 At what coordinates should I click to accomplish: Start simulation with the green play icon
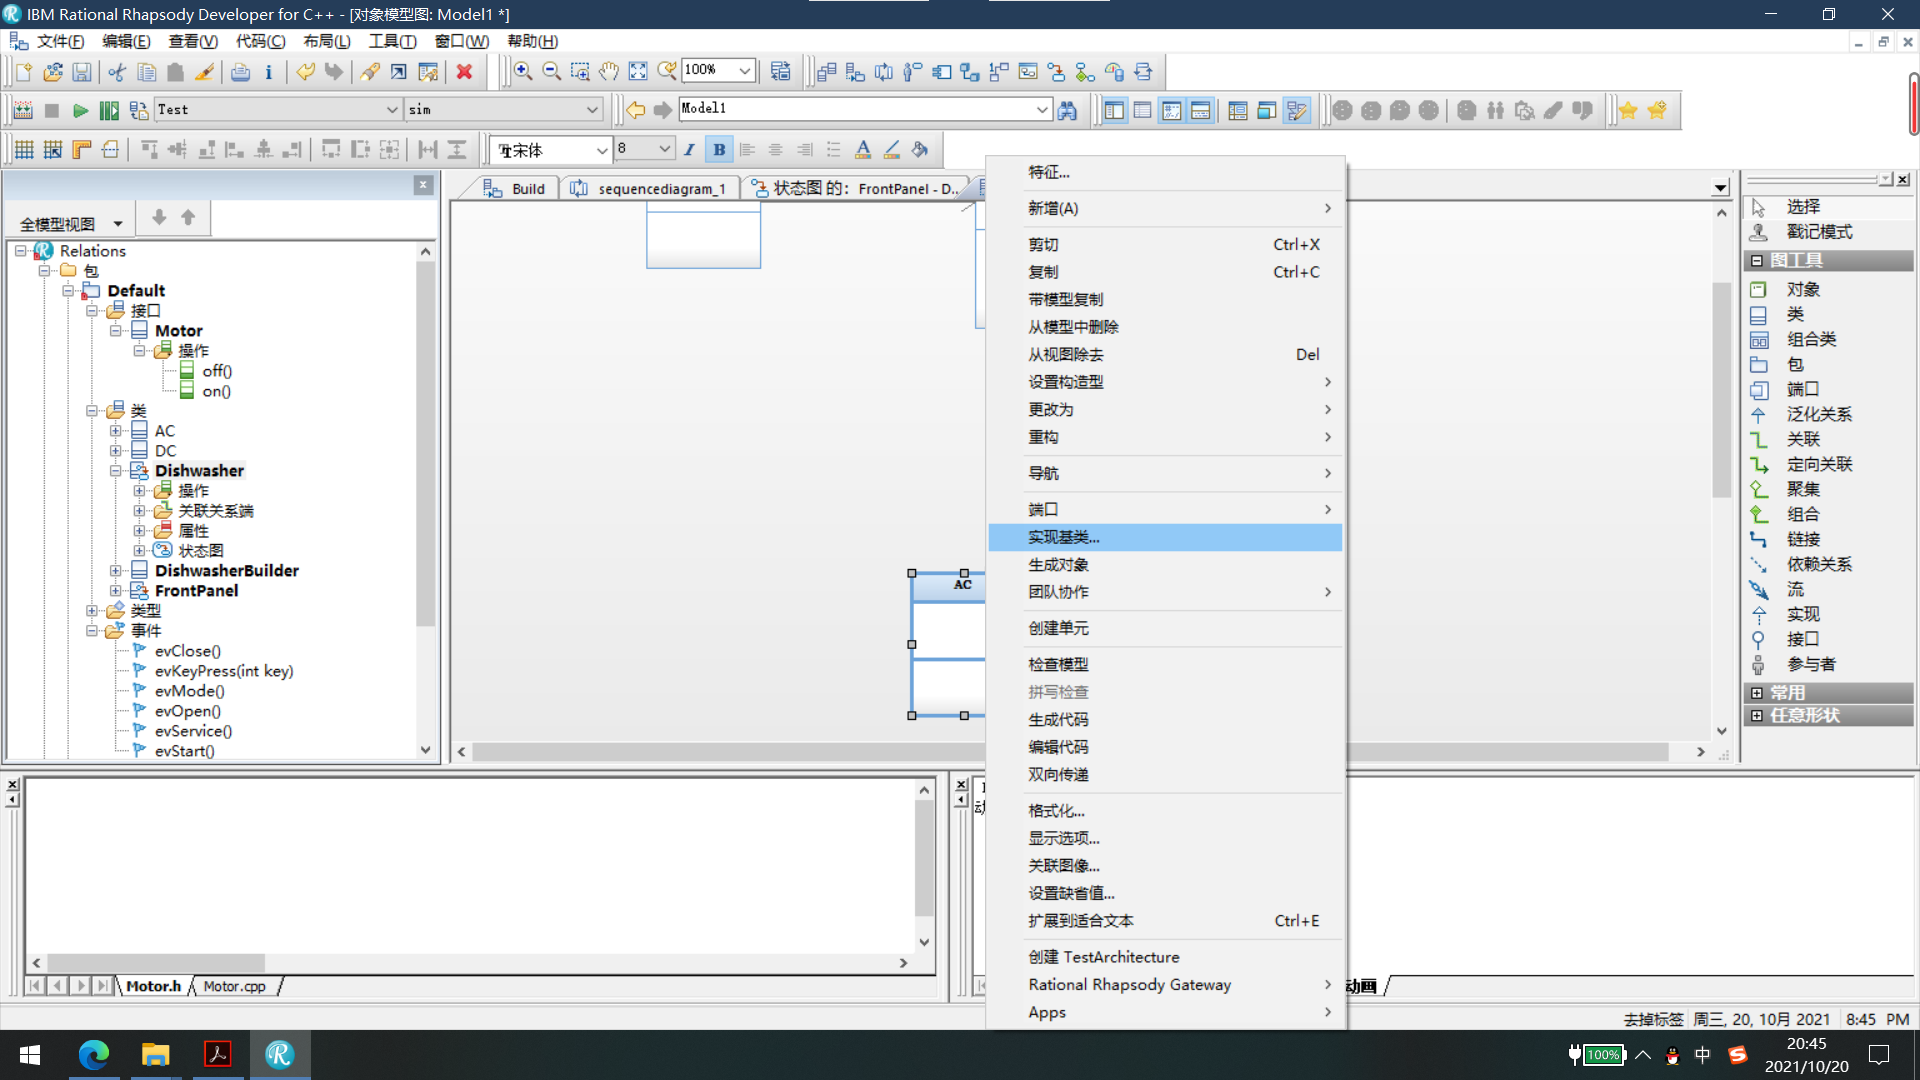pyautogui.click(x=81, y=111)
